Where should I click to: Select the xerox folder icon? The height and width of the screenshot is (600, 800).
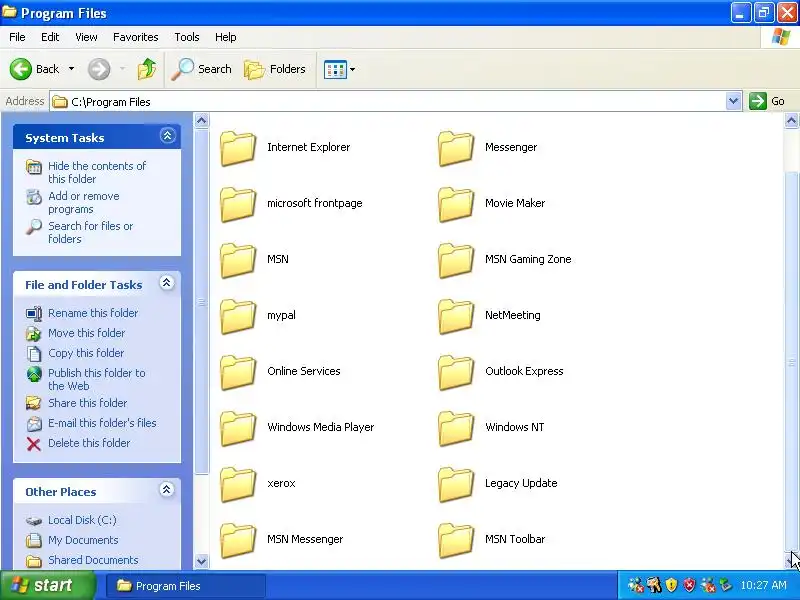coord(238,485)
